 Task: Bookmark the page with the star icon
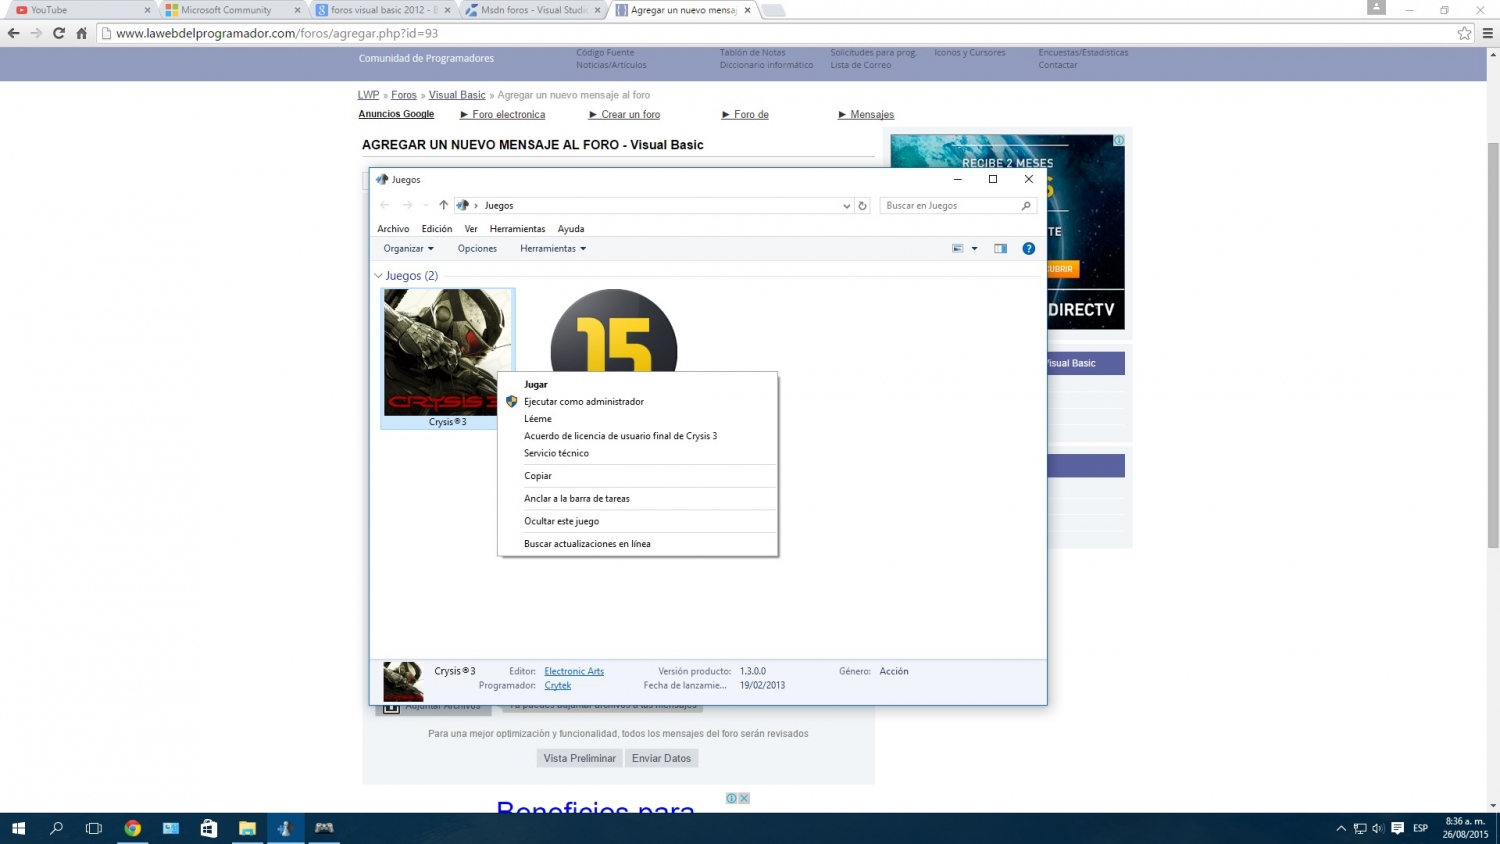coord(1464,33)
